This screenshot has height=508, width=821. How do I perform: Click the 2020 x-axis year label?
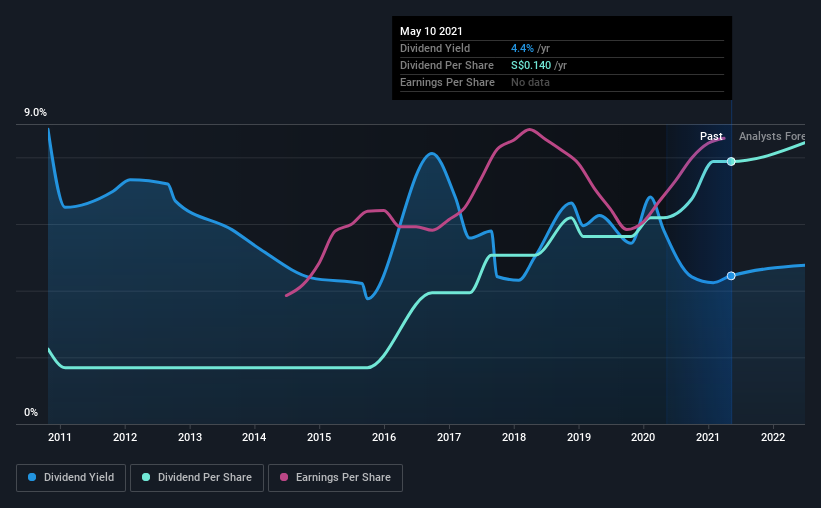tap(643, 437)
